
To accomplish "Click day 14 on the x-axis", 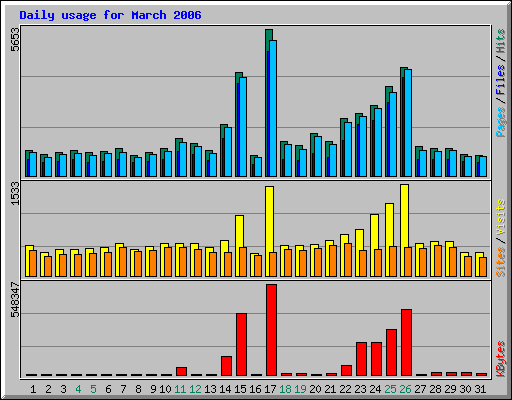I will (225, 389).
